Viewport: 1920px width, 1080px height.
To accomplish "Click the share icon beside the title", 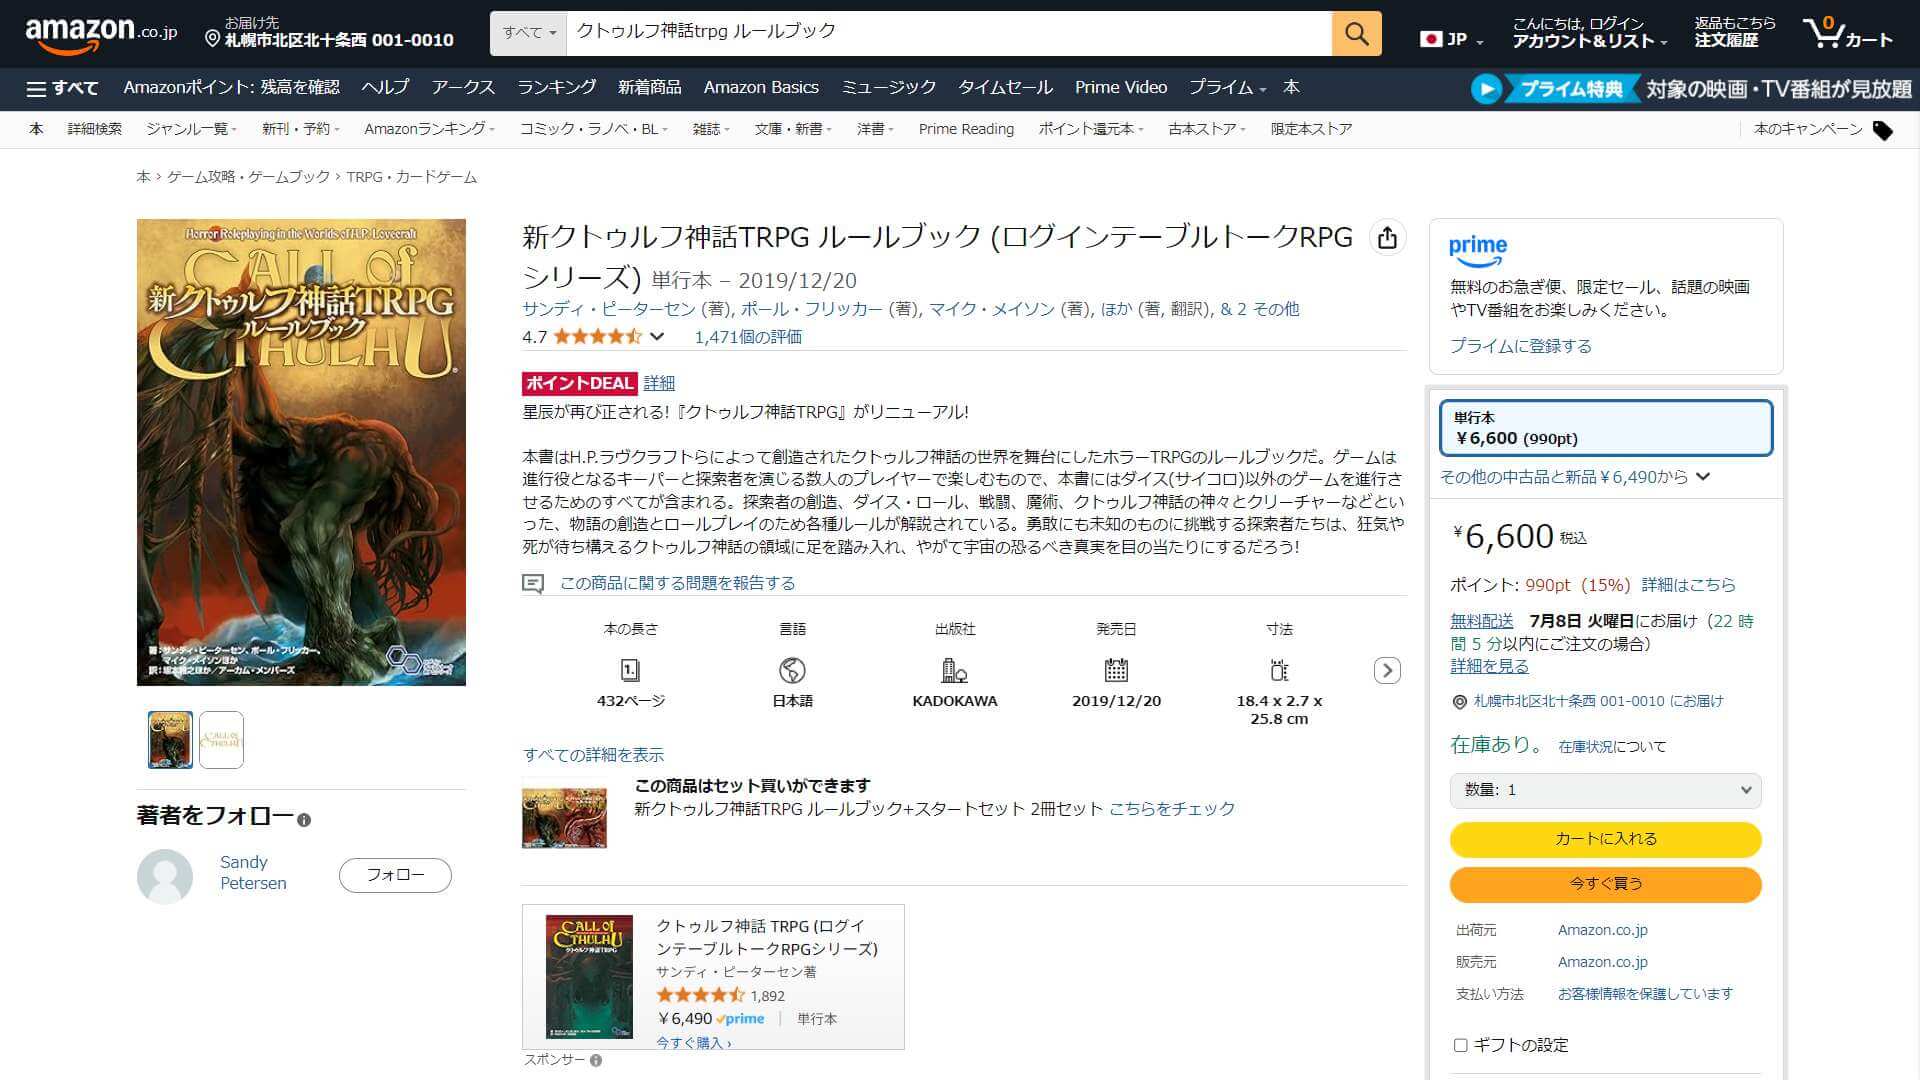I will click(x=1387, y=238).
